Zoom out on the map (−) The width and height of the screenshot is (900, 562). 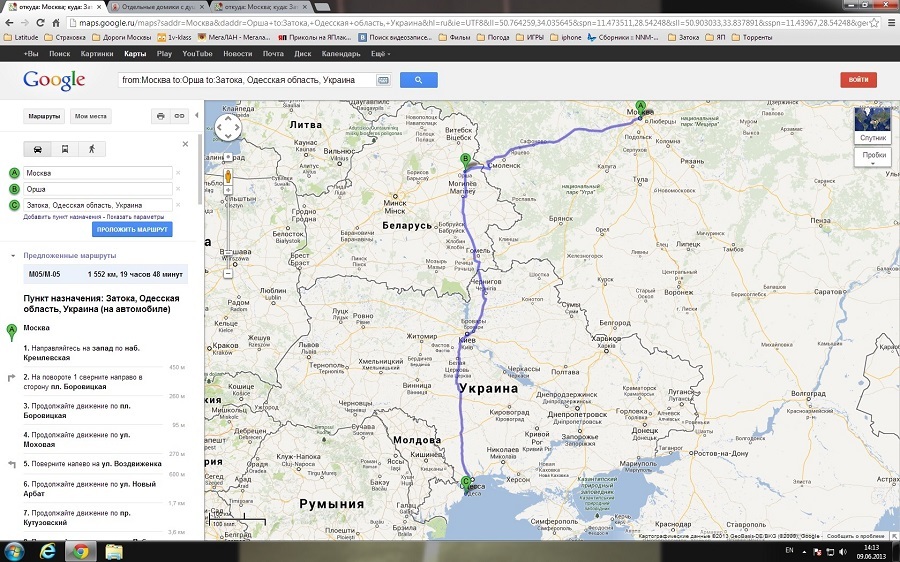[228, 274]
